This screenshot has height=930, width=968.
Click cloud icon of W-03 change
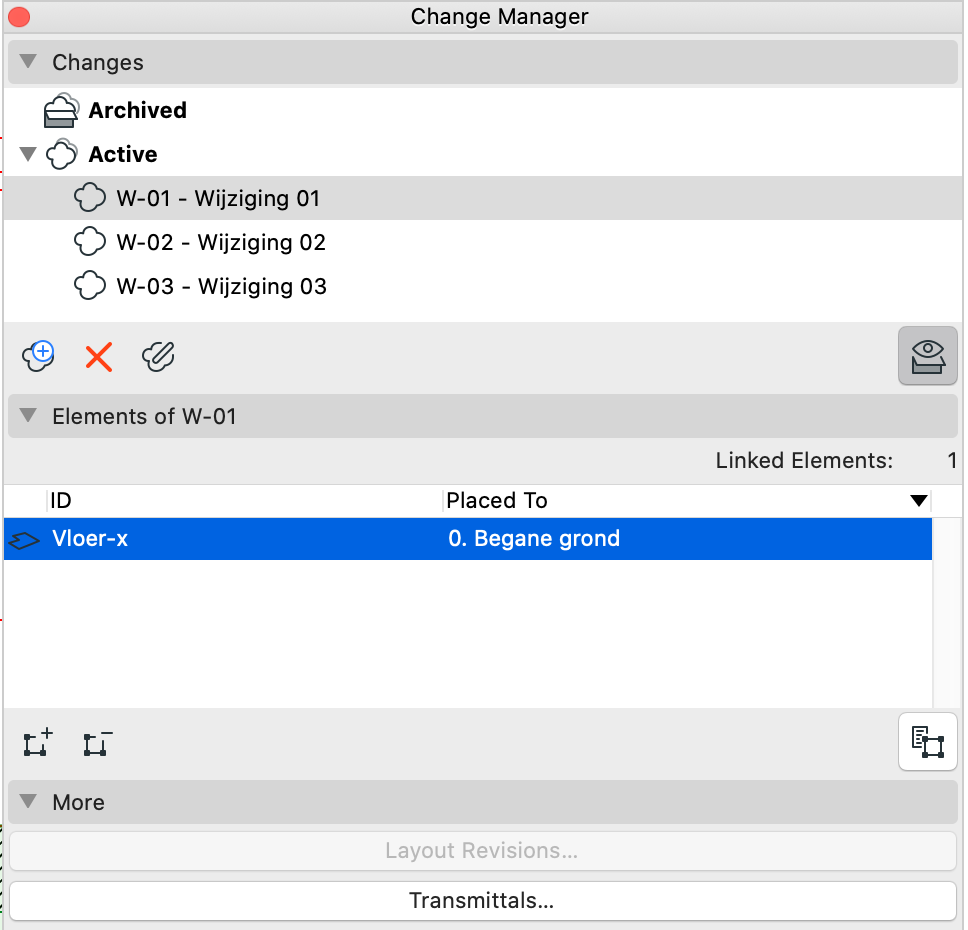90,286
